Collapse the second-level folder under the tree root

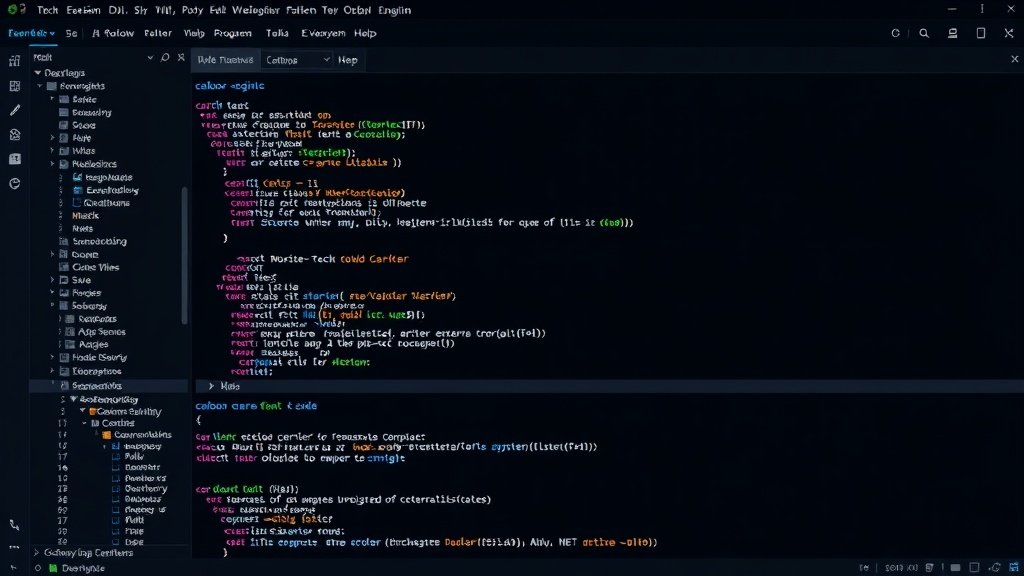coord(40,86)
